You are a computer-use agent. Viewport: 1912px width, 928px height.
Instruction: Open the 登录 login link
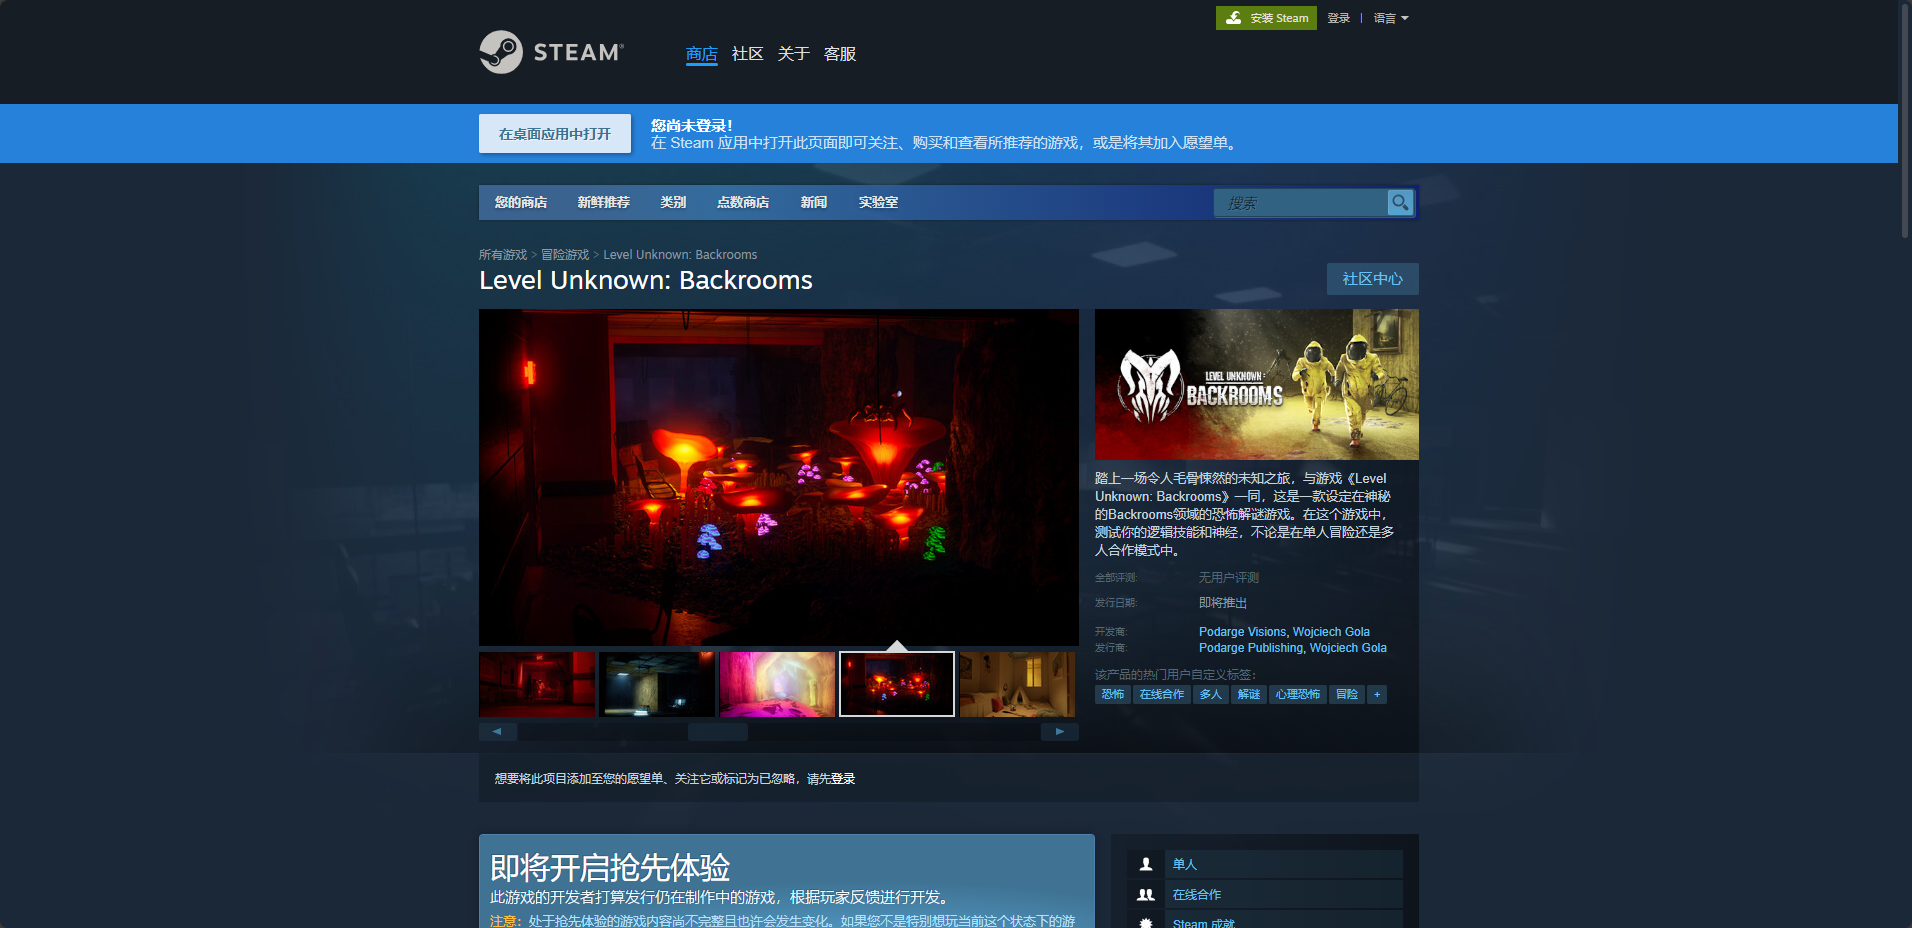coord(1338,18)
